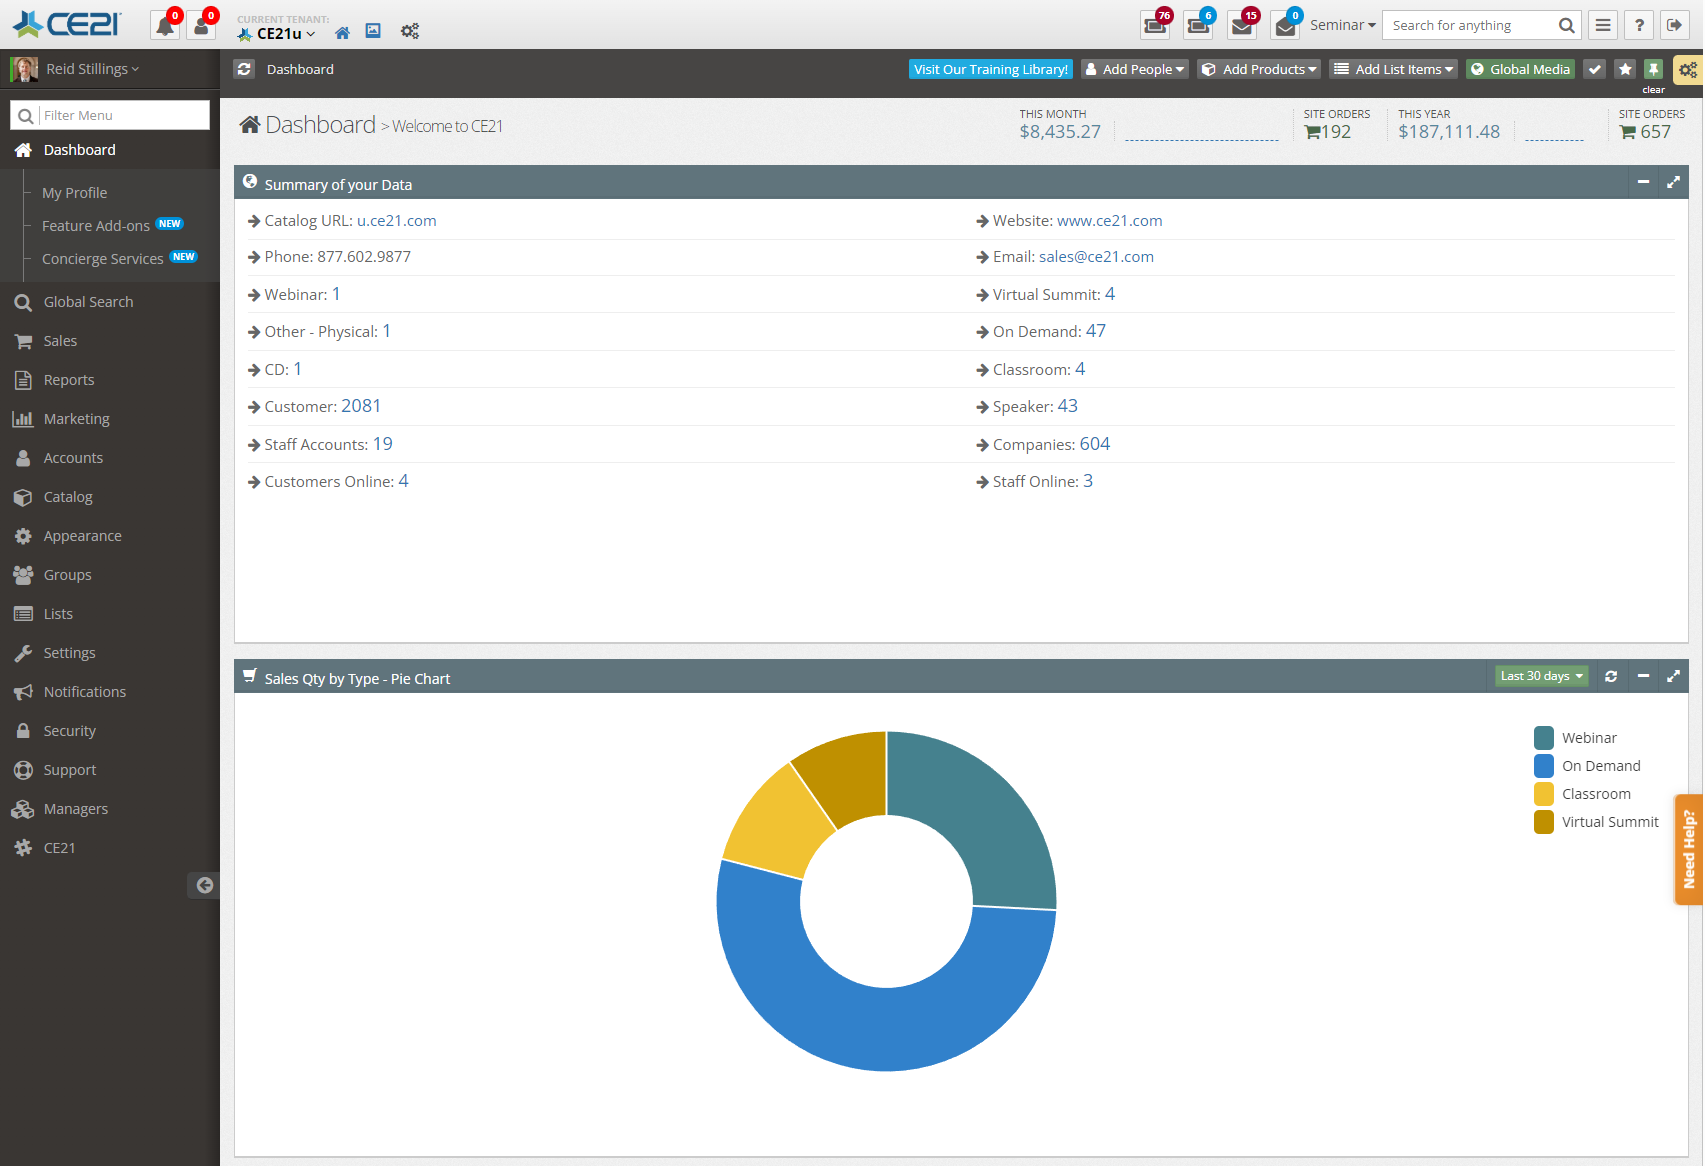Open tenant settings gears icon
The height and width of the screenshot is (1166, 1705).
pos(410,32)
